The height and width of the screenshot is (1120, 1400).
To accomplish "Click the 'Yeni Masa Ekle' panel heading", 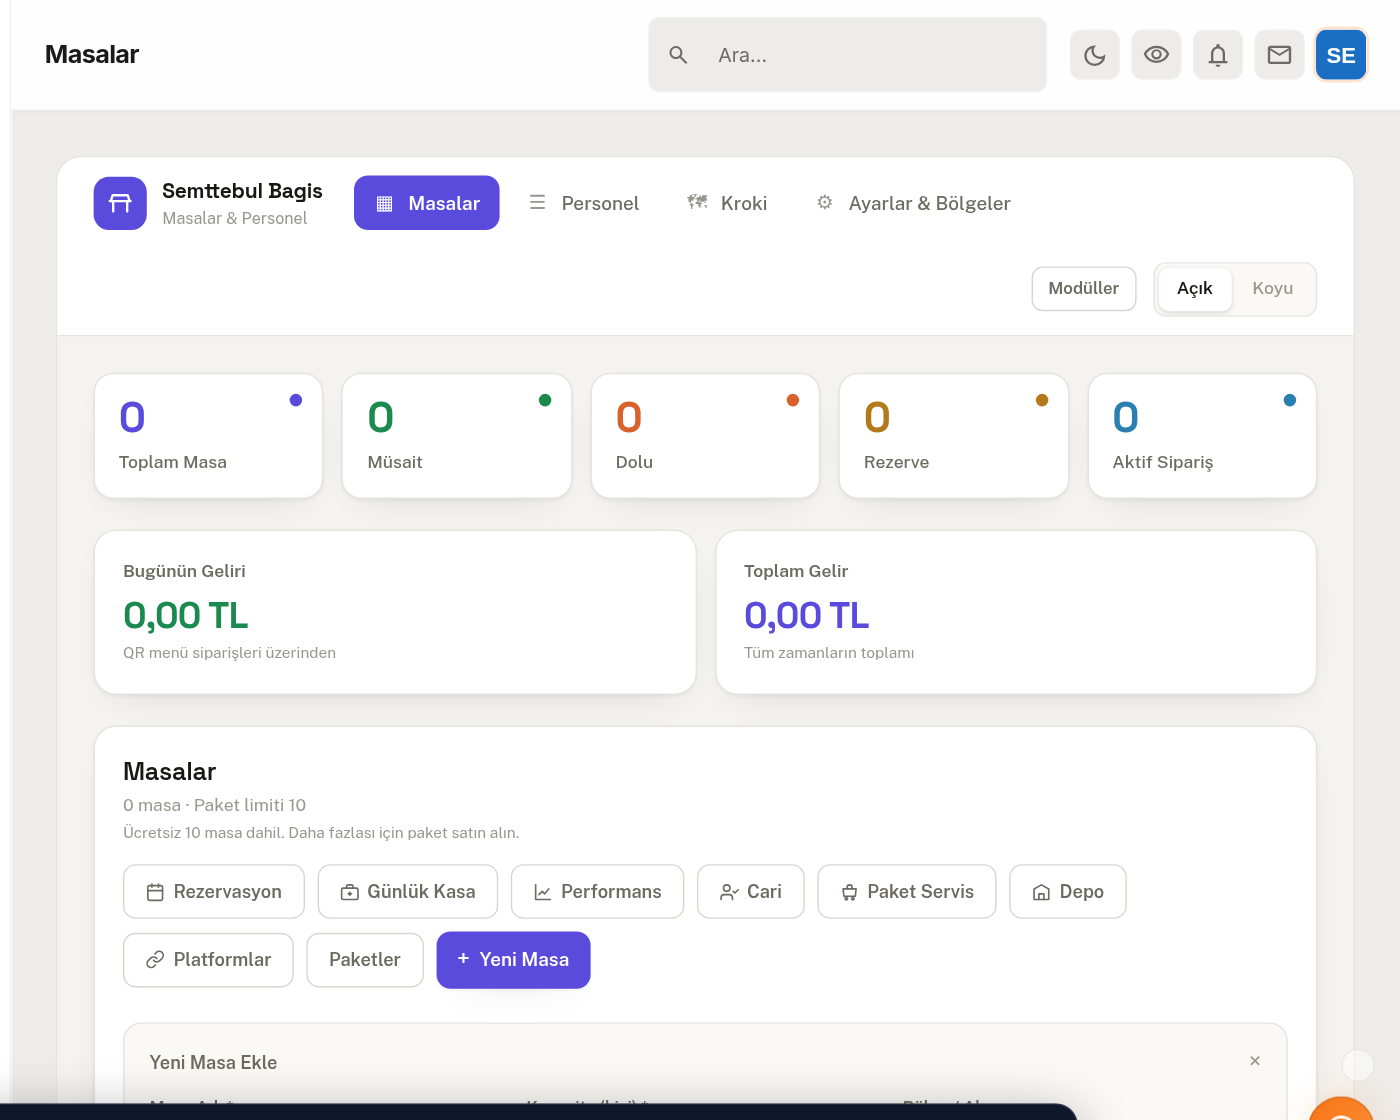I will click(214, 1063).
